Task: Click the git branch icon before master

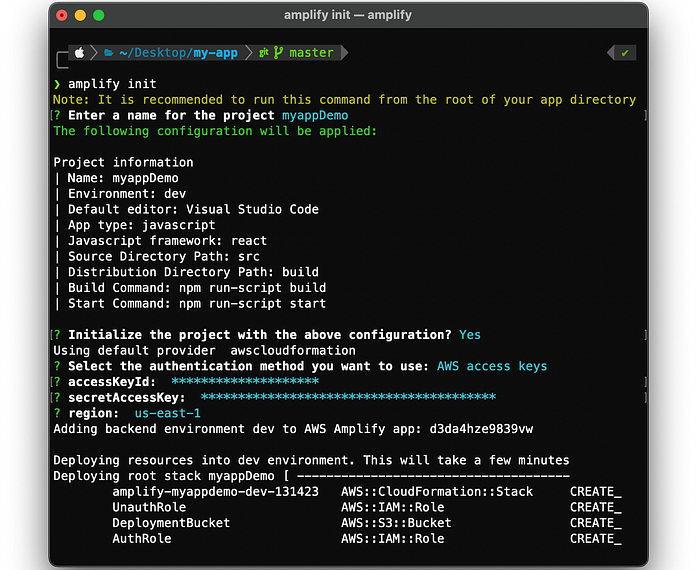Action: (x=278, y=53)
